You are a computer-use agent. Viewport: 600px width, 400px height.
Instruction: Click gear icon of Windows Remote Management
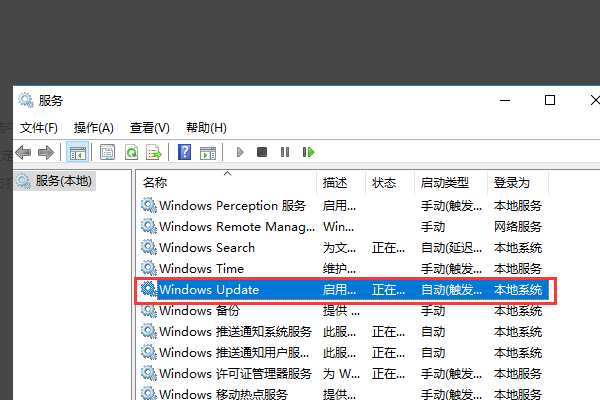148,227
